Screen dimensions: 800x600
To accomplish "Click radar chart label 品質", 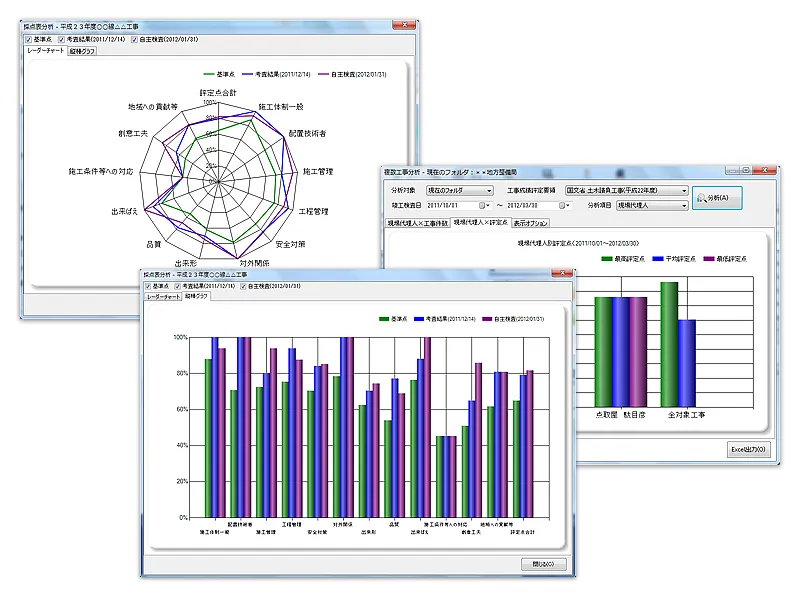I will point(154,244).
